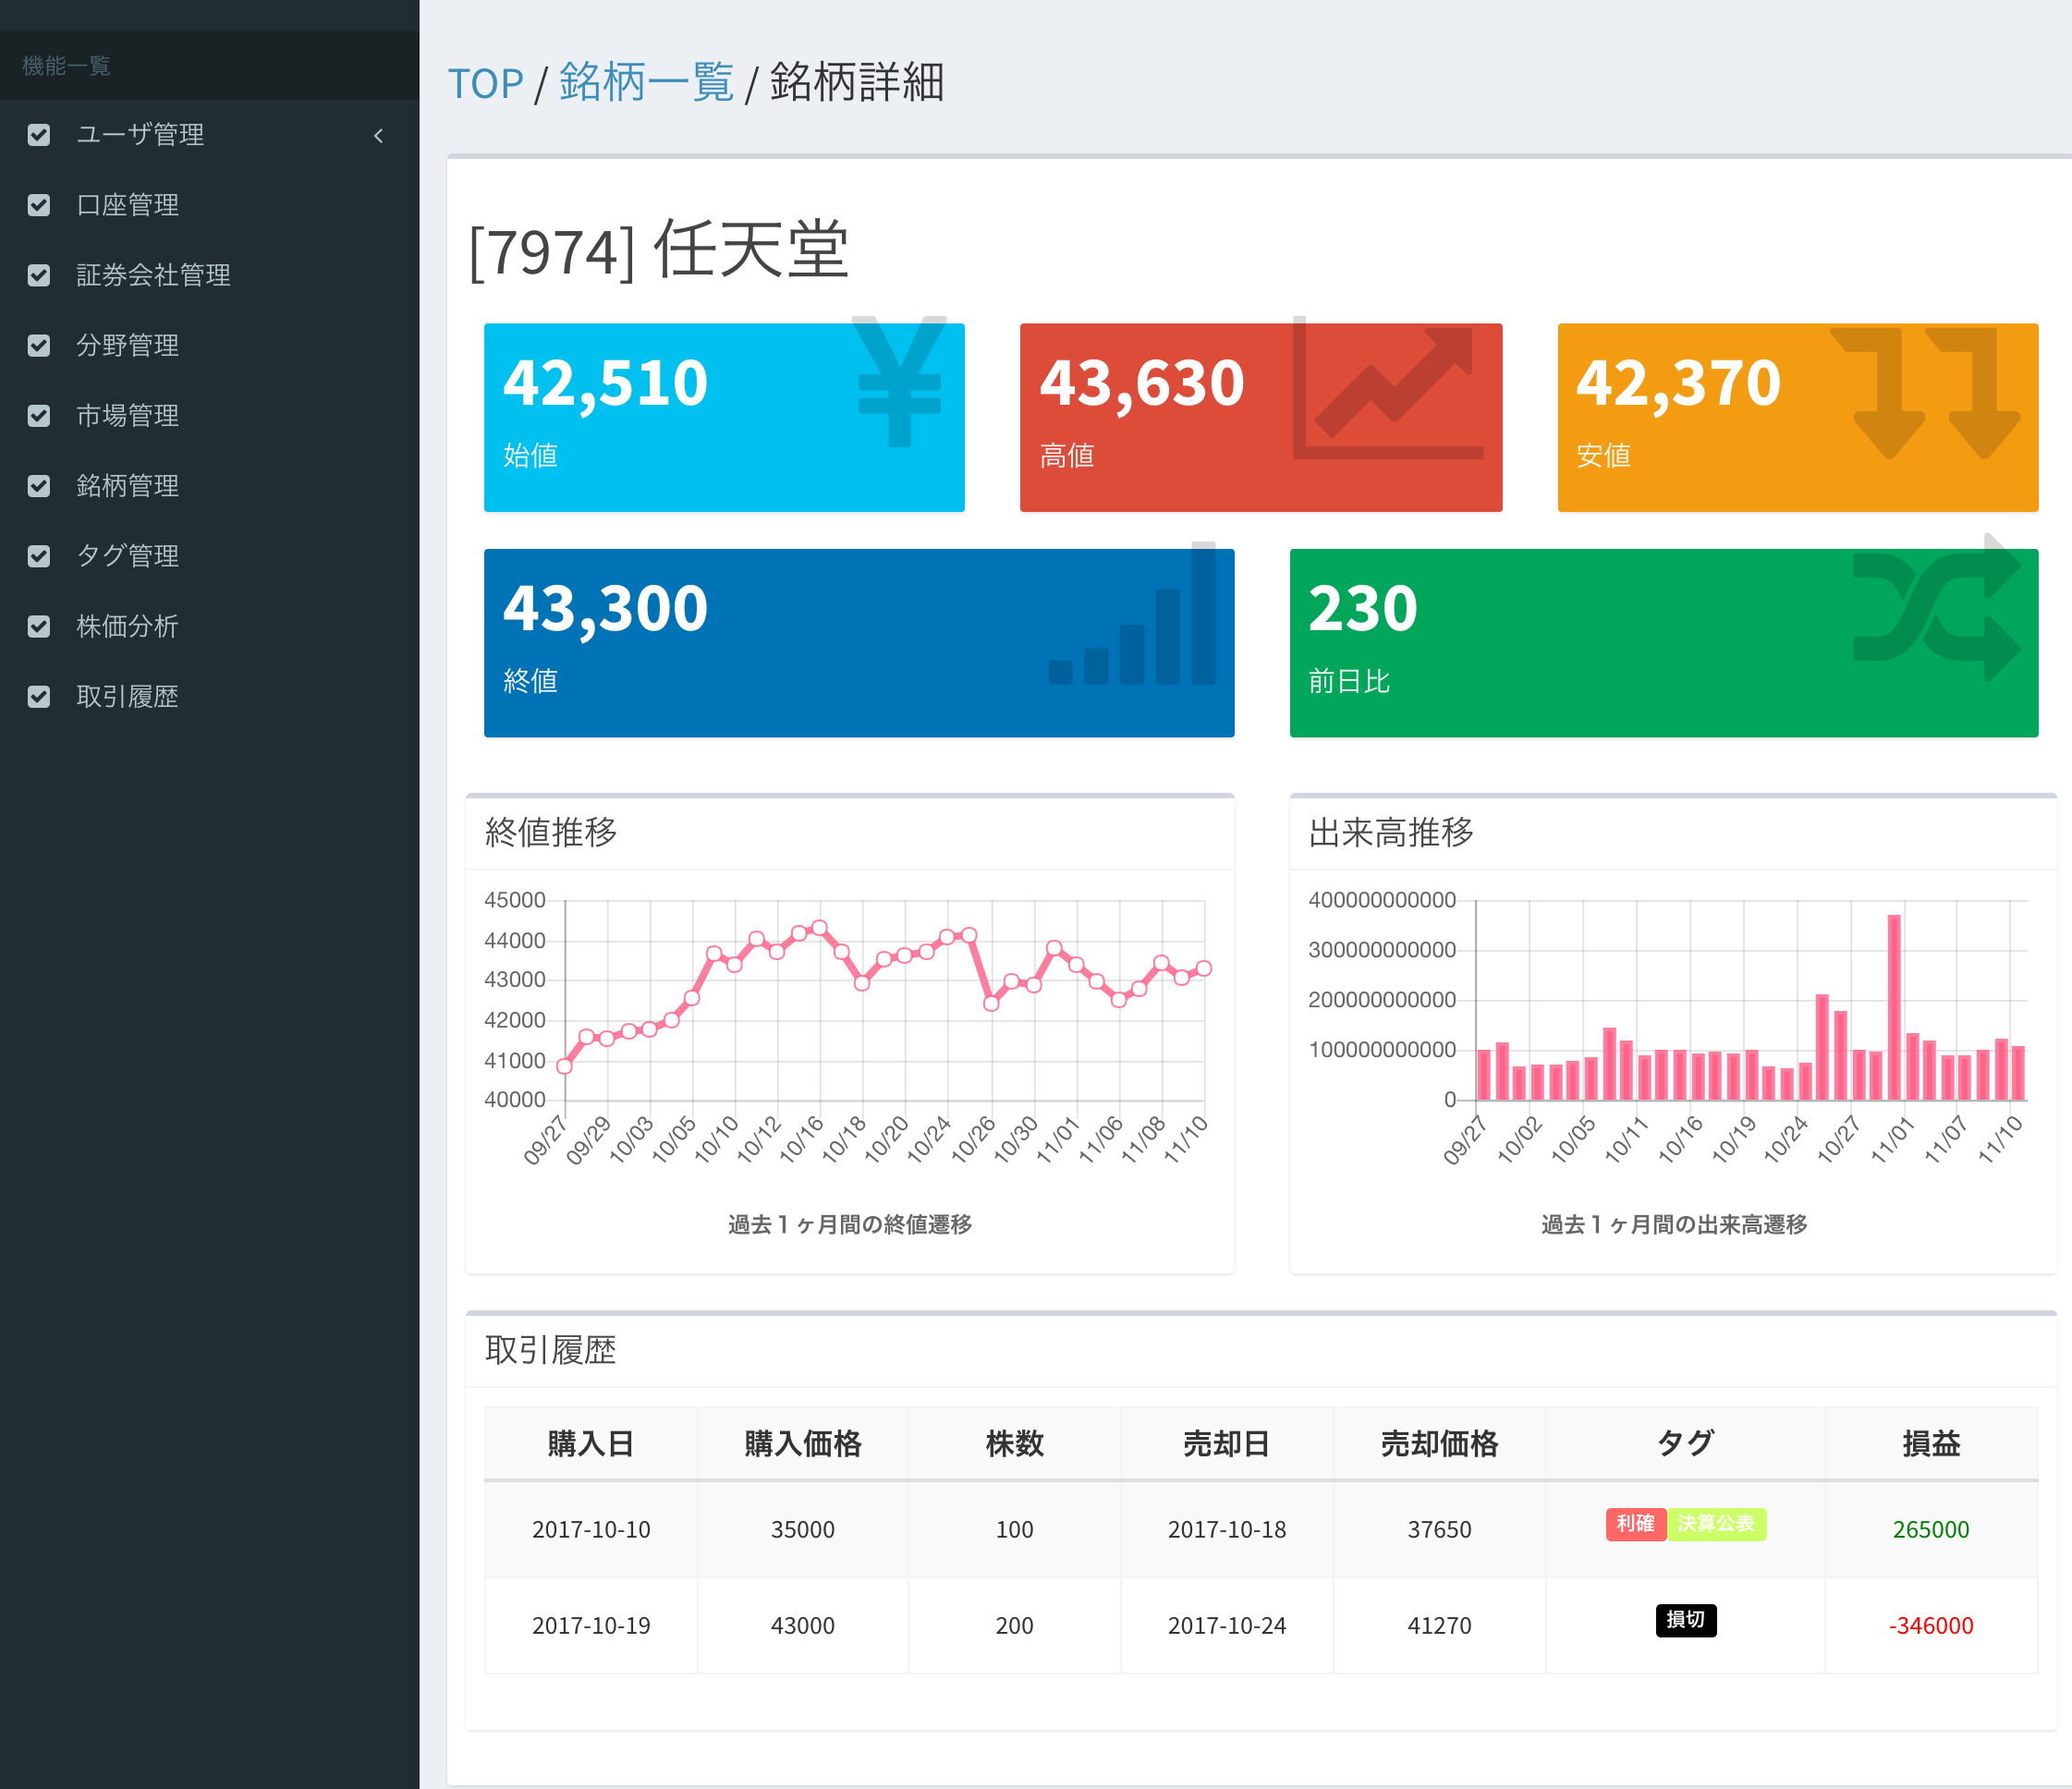Uncheck the 口座管理 checkbox

pos(39,206)
